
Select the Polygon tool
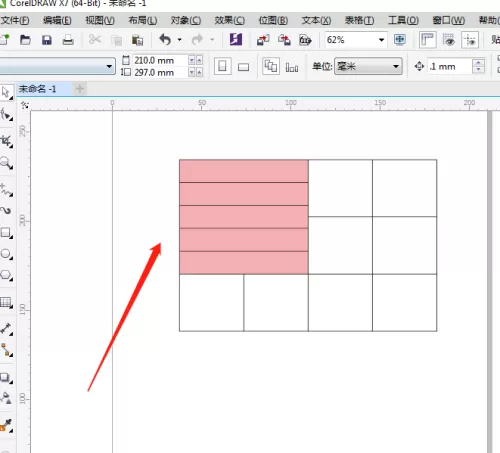(x=6, y=275)
